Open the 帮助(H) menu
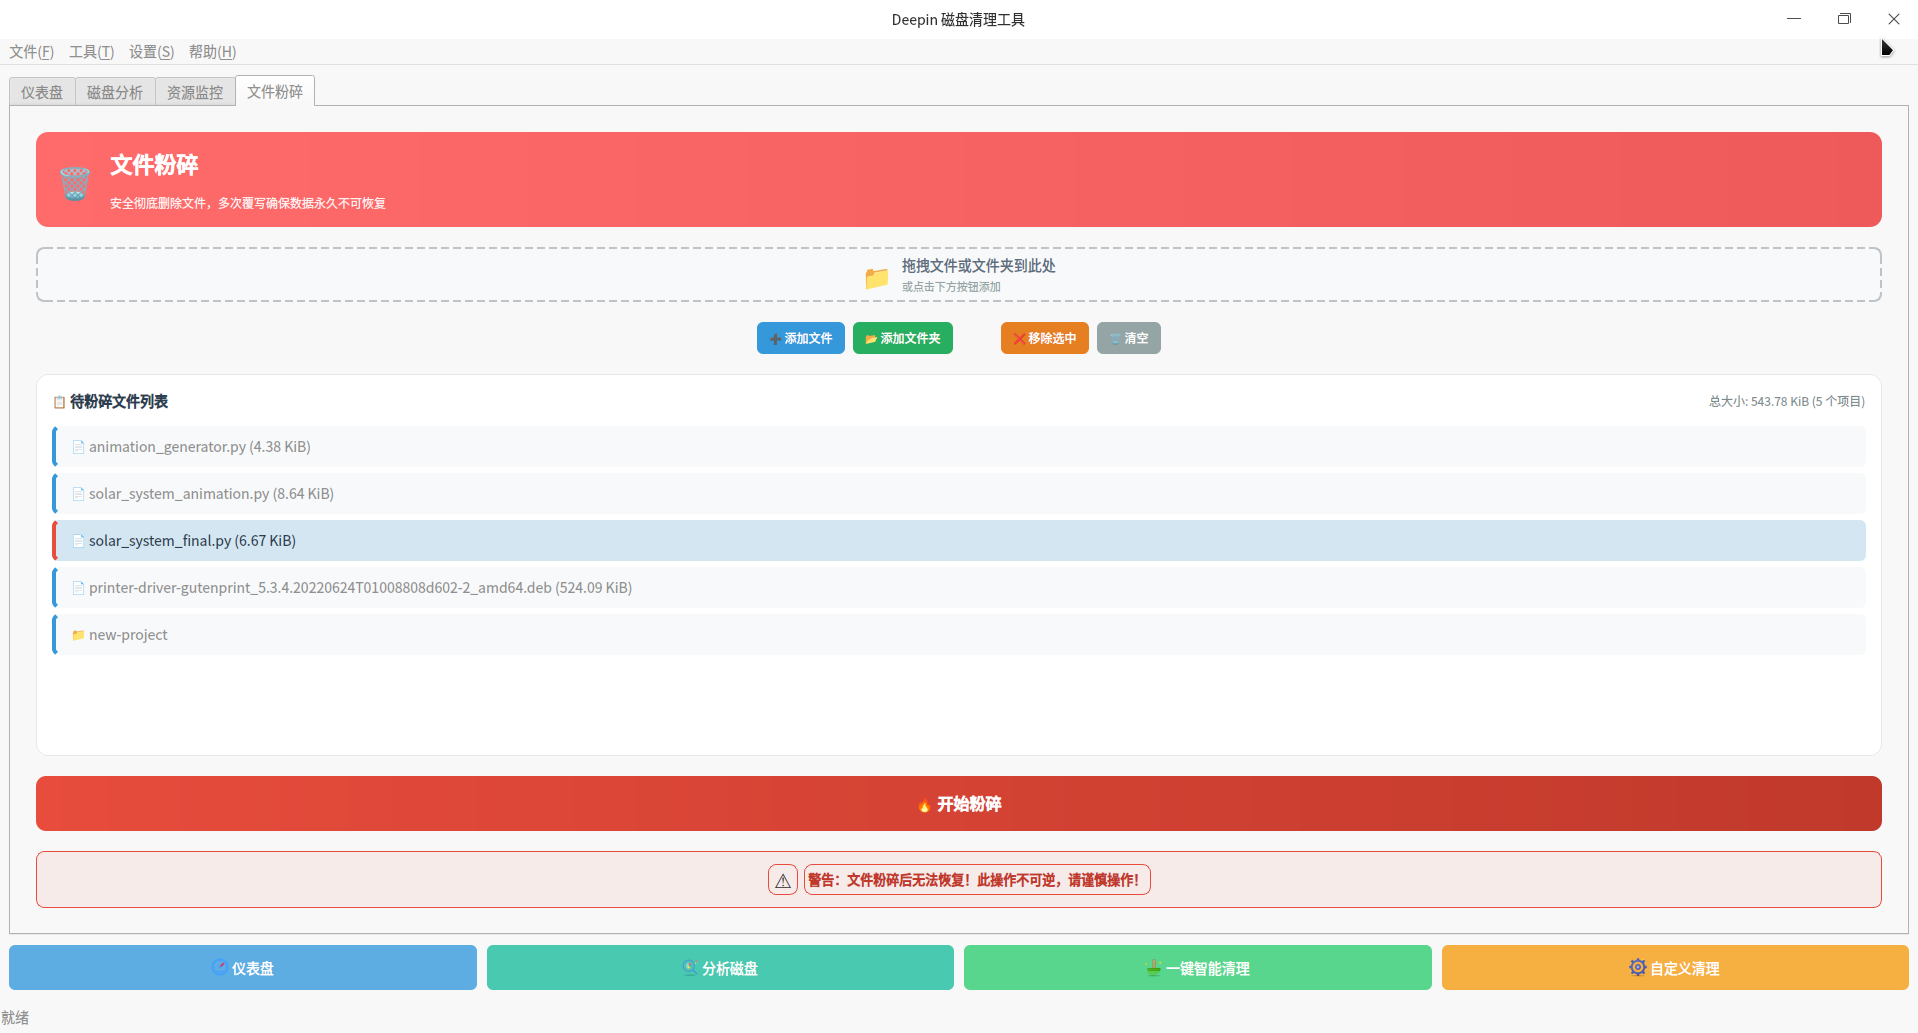Viewport: 1918px width, 1033px height. click(212, 52)
